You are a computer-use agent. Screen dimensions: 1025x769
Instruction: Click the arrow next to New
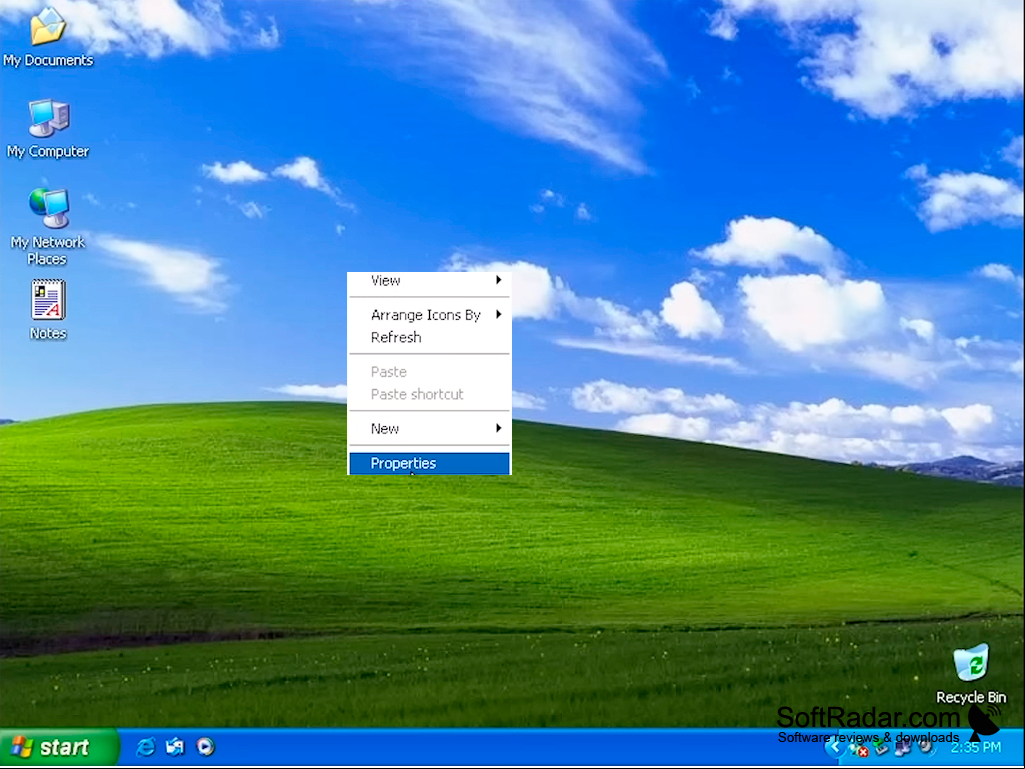[499, 428]
